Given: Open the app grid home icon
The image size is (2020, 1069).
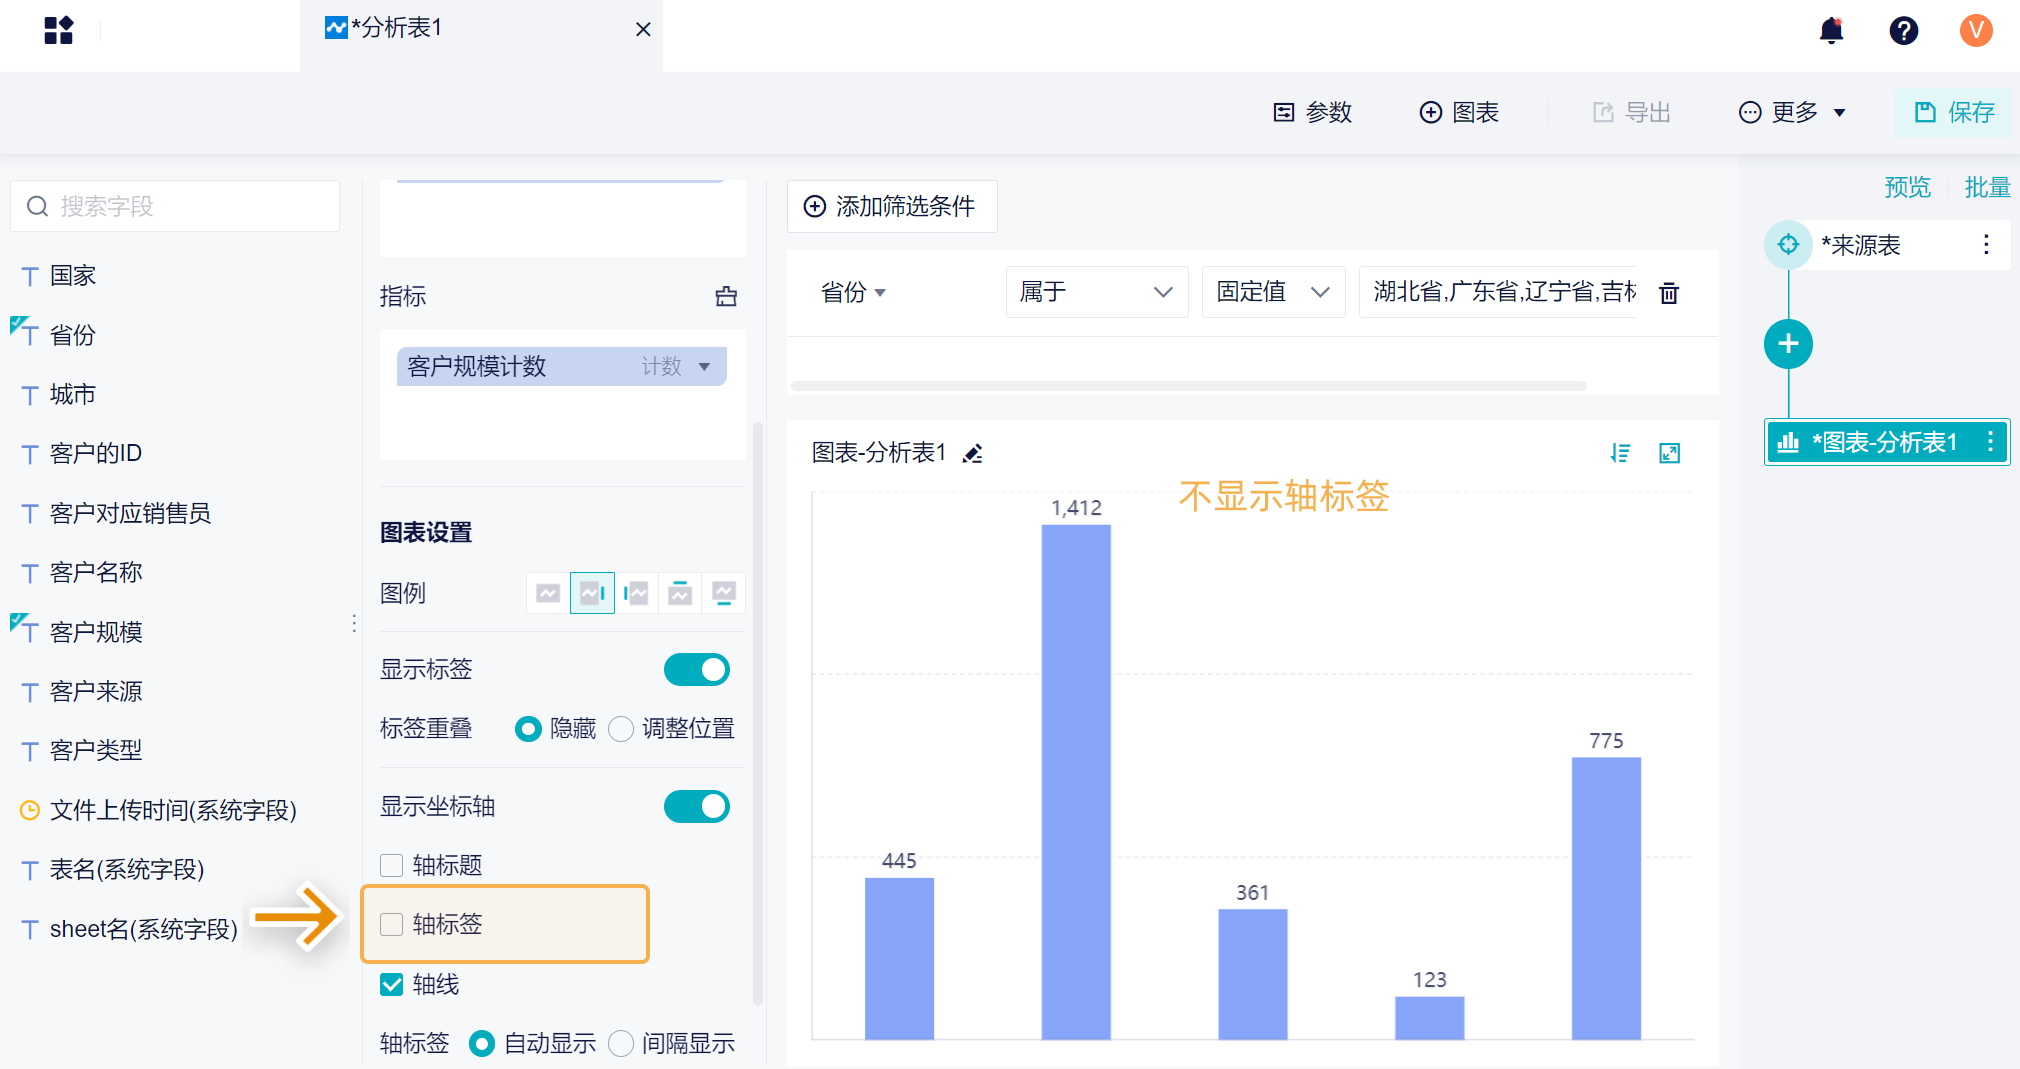Looking at the screenshot, I should point(59,31).
